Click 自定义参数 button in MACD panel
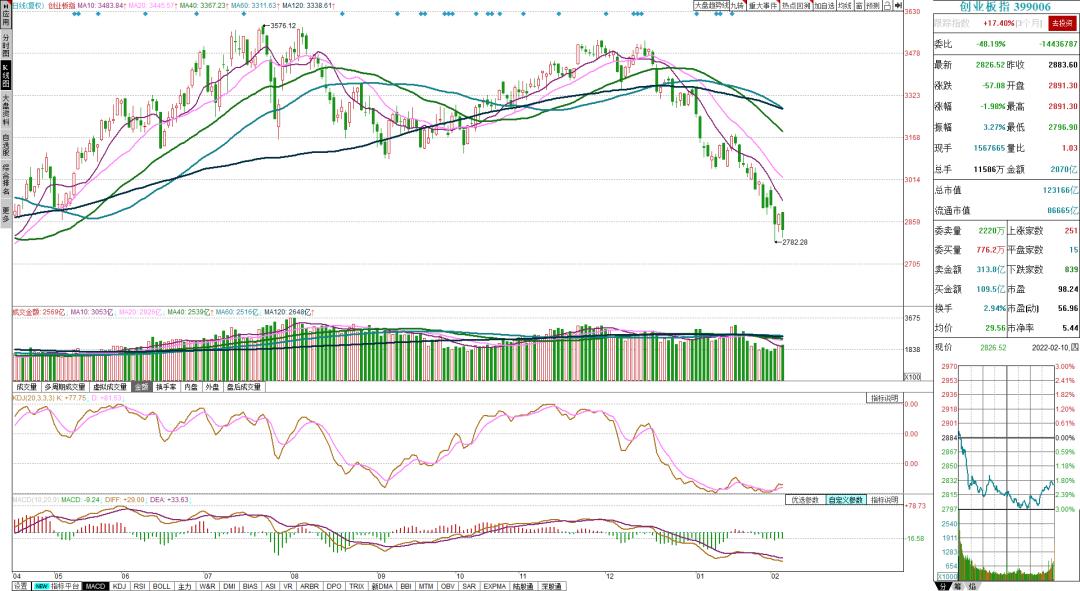Screen dimensions: 1080x591 [x=846, y=500]
